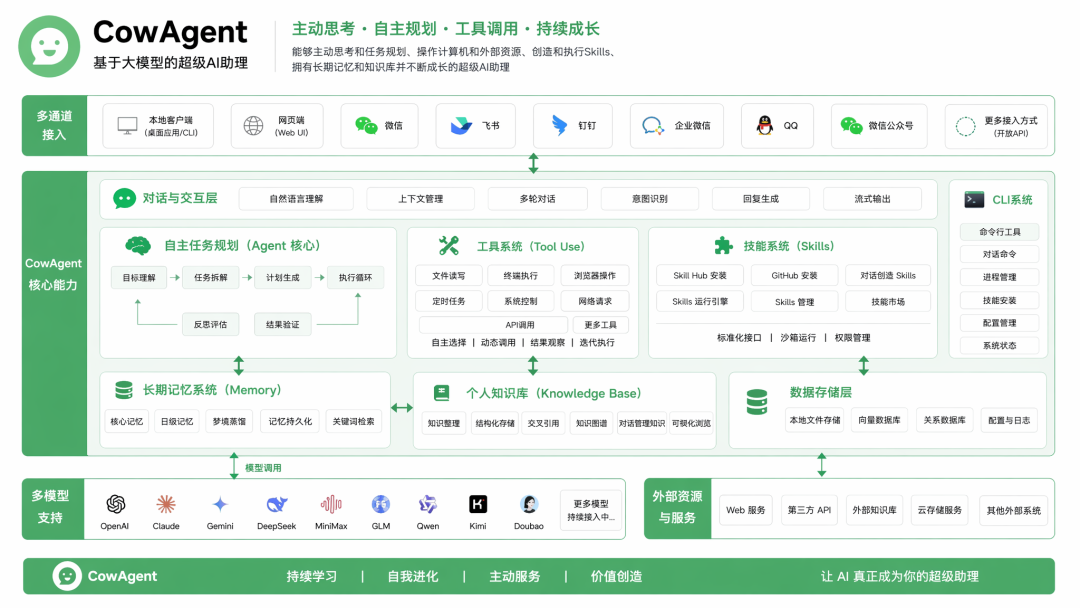Screen dimensions: 1080x608
Task: Click the database icon for 长期记忆系统
Action: 124,390
